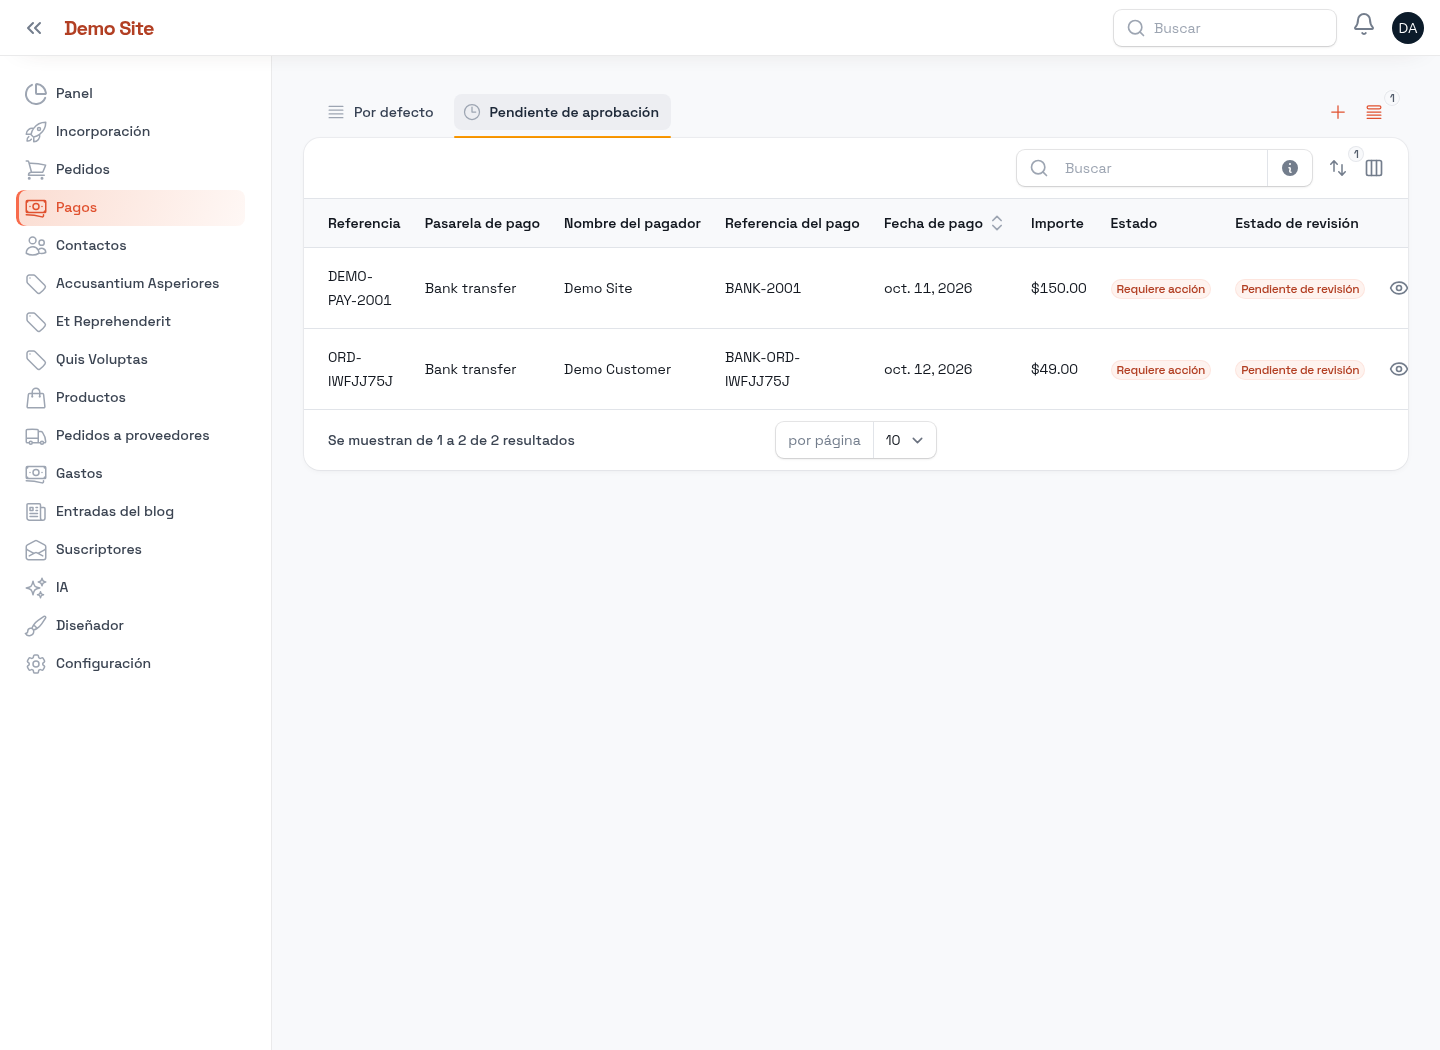
Task: Open the filters list icon with badge
Action: tap(1374, 112)
